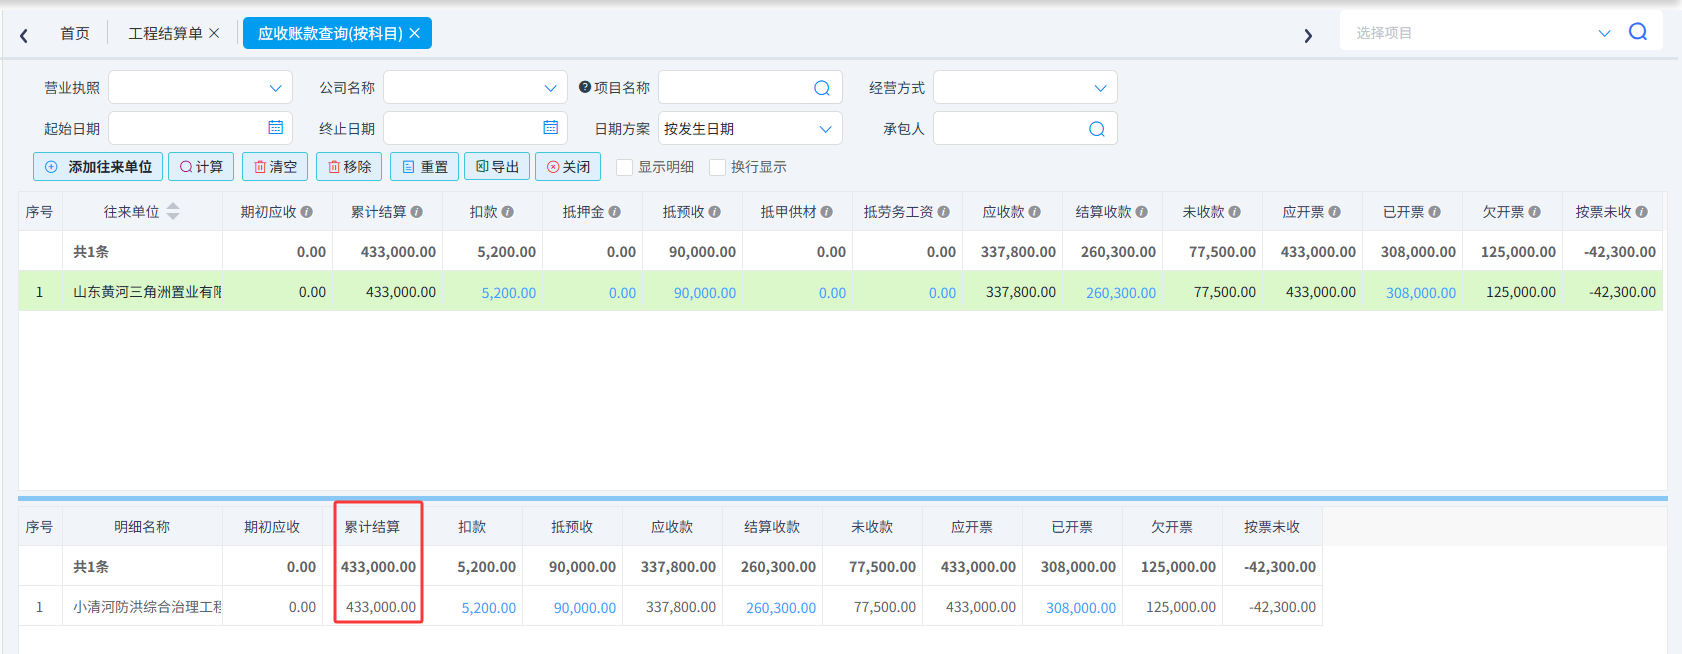This screenshot has height=654, width=1682.
Task: Click the 导出 button
Action: coord(497,167)
